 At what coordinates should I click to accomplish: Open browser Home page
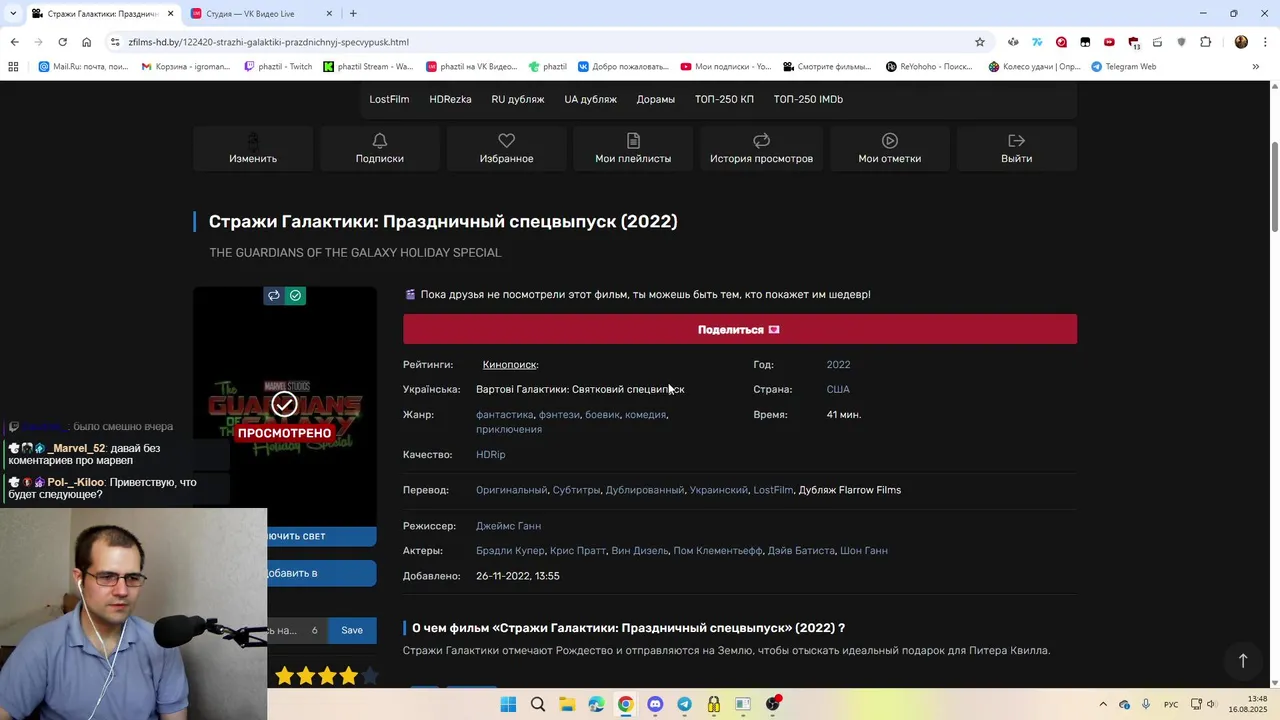(87, 42)
